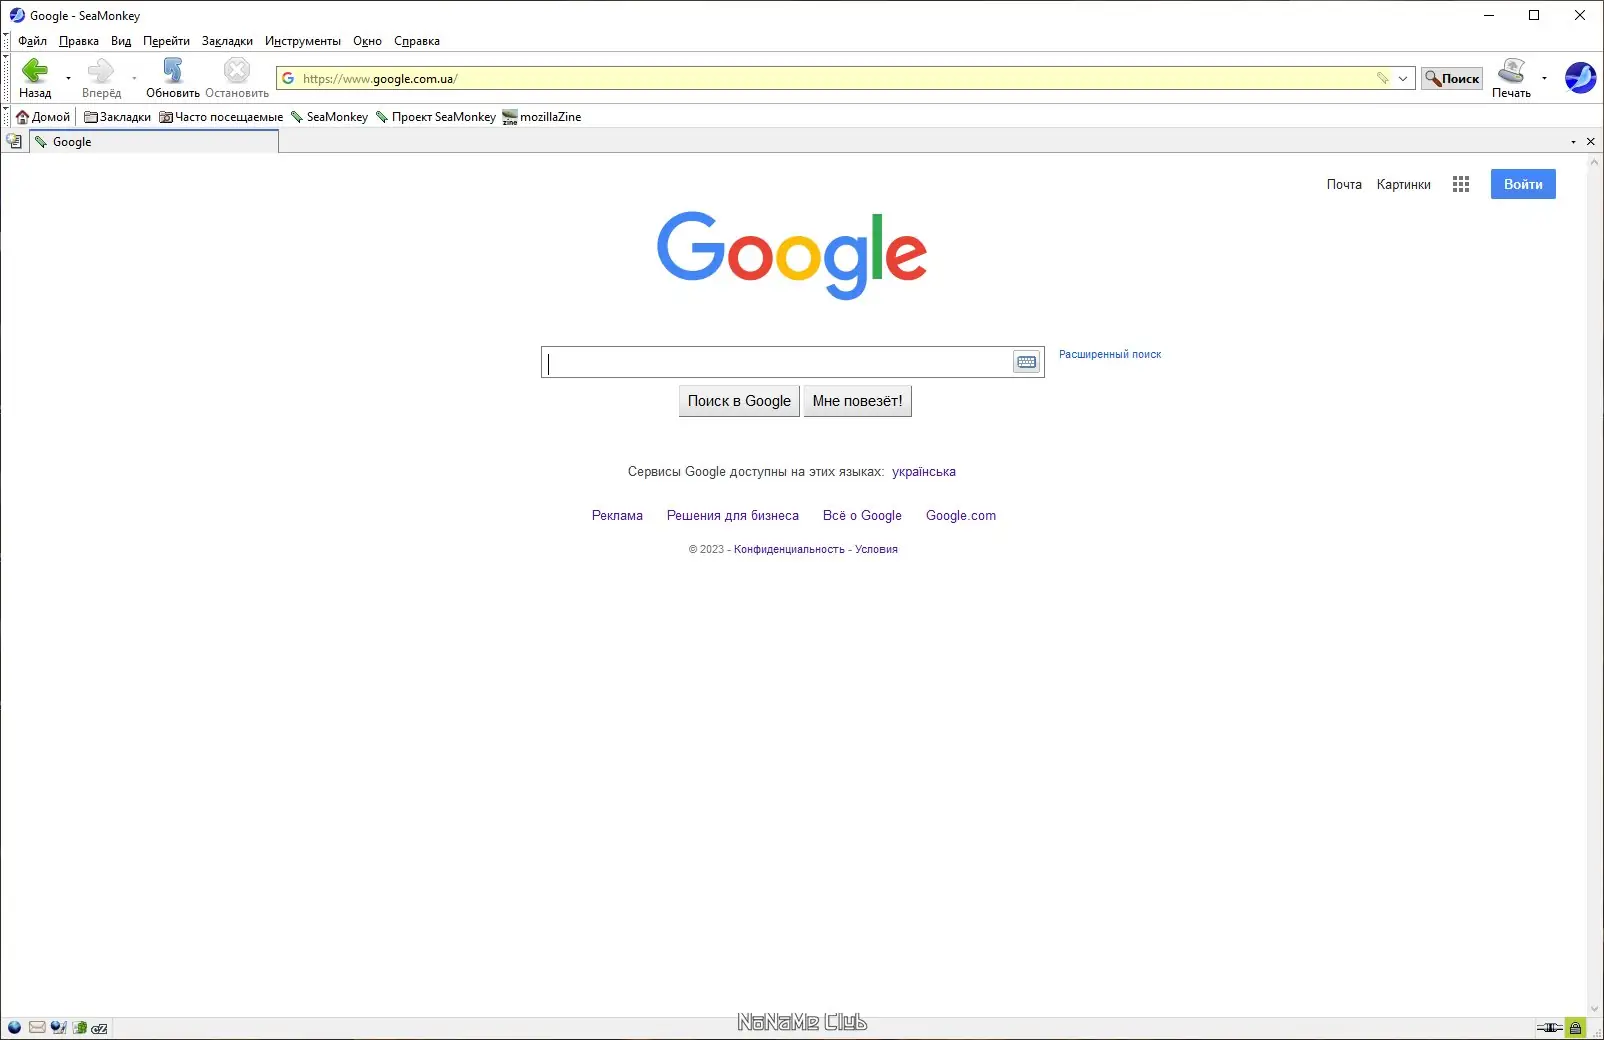Open the Закладки bookmarks folder
The height and width of the screenshot is (1040, 1604).
click(x=117, y=117)
